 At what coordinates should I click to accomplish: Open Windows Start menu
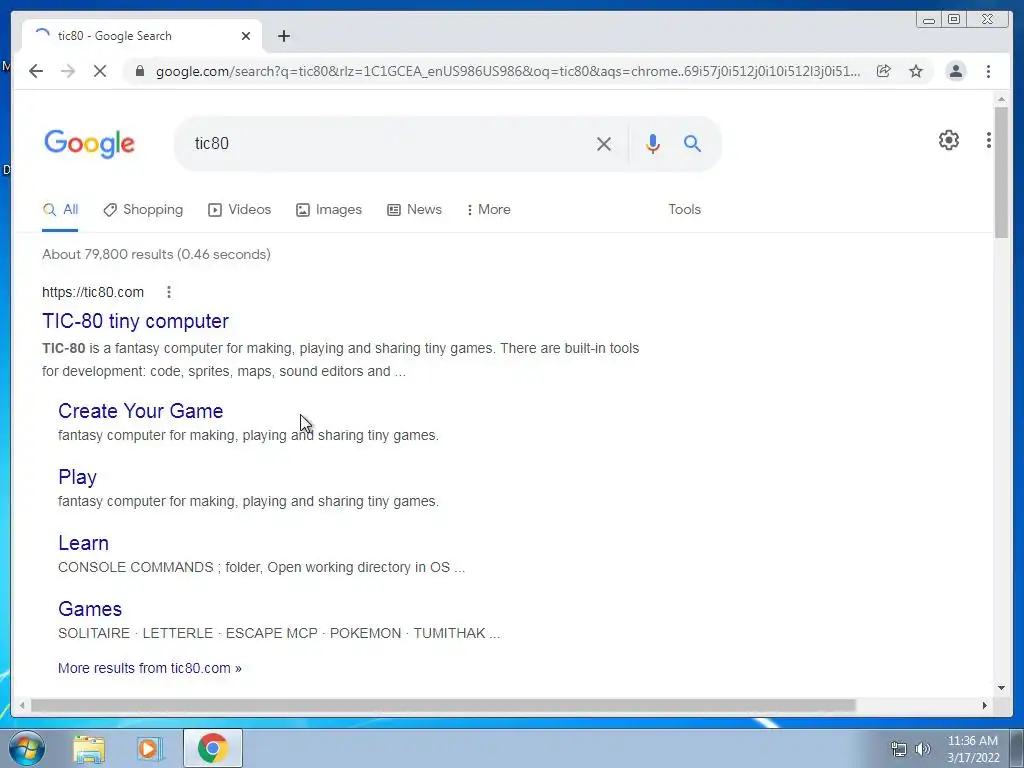pos(27,748)
